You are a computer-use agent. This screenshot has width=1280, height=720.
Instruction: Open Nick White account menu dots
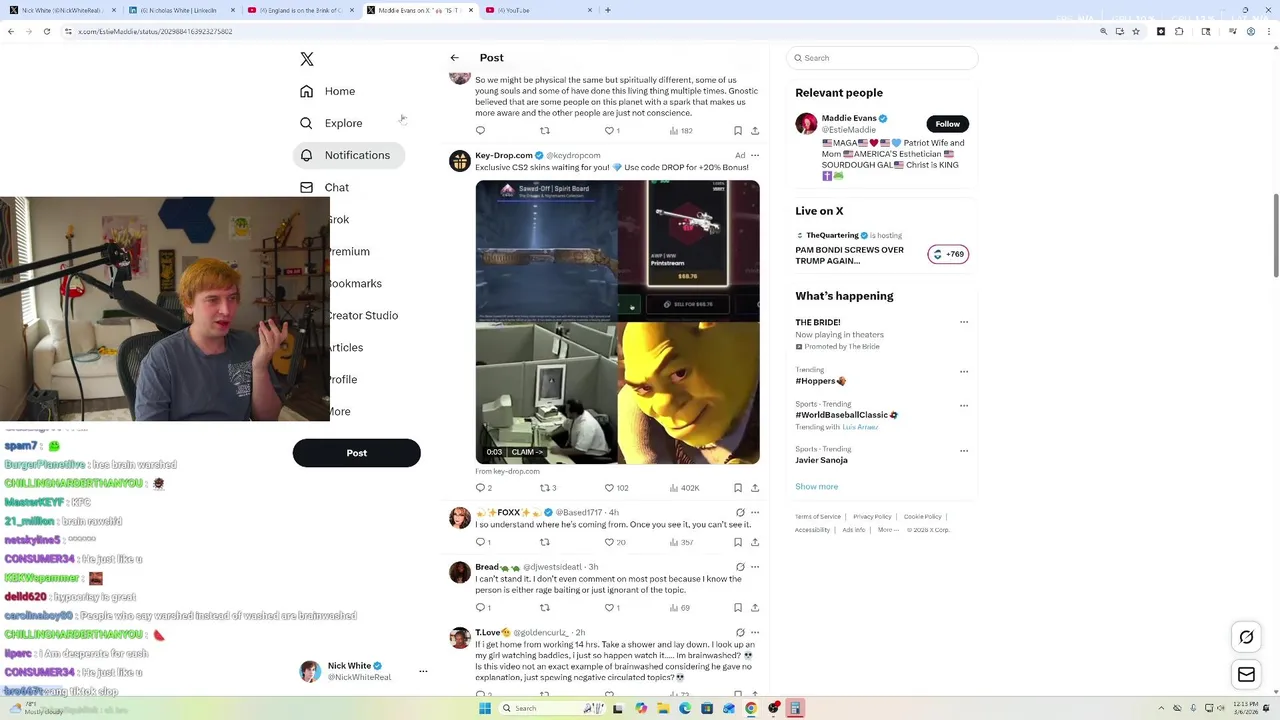click(423, 671)
